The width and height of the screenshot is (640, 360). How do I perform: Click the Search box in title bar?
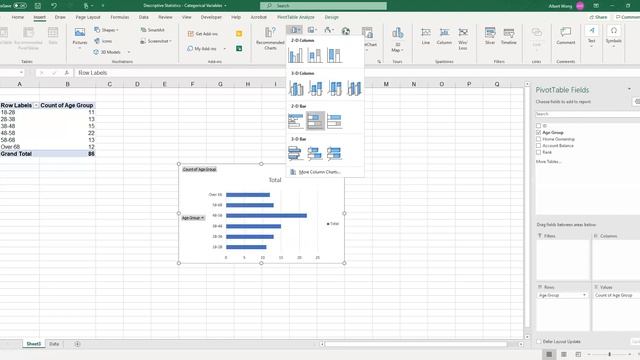(x=323, y=6)
